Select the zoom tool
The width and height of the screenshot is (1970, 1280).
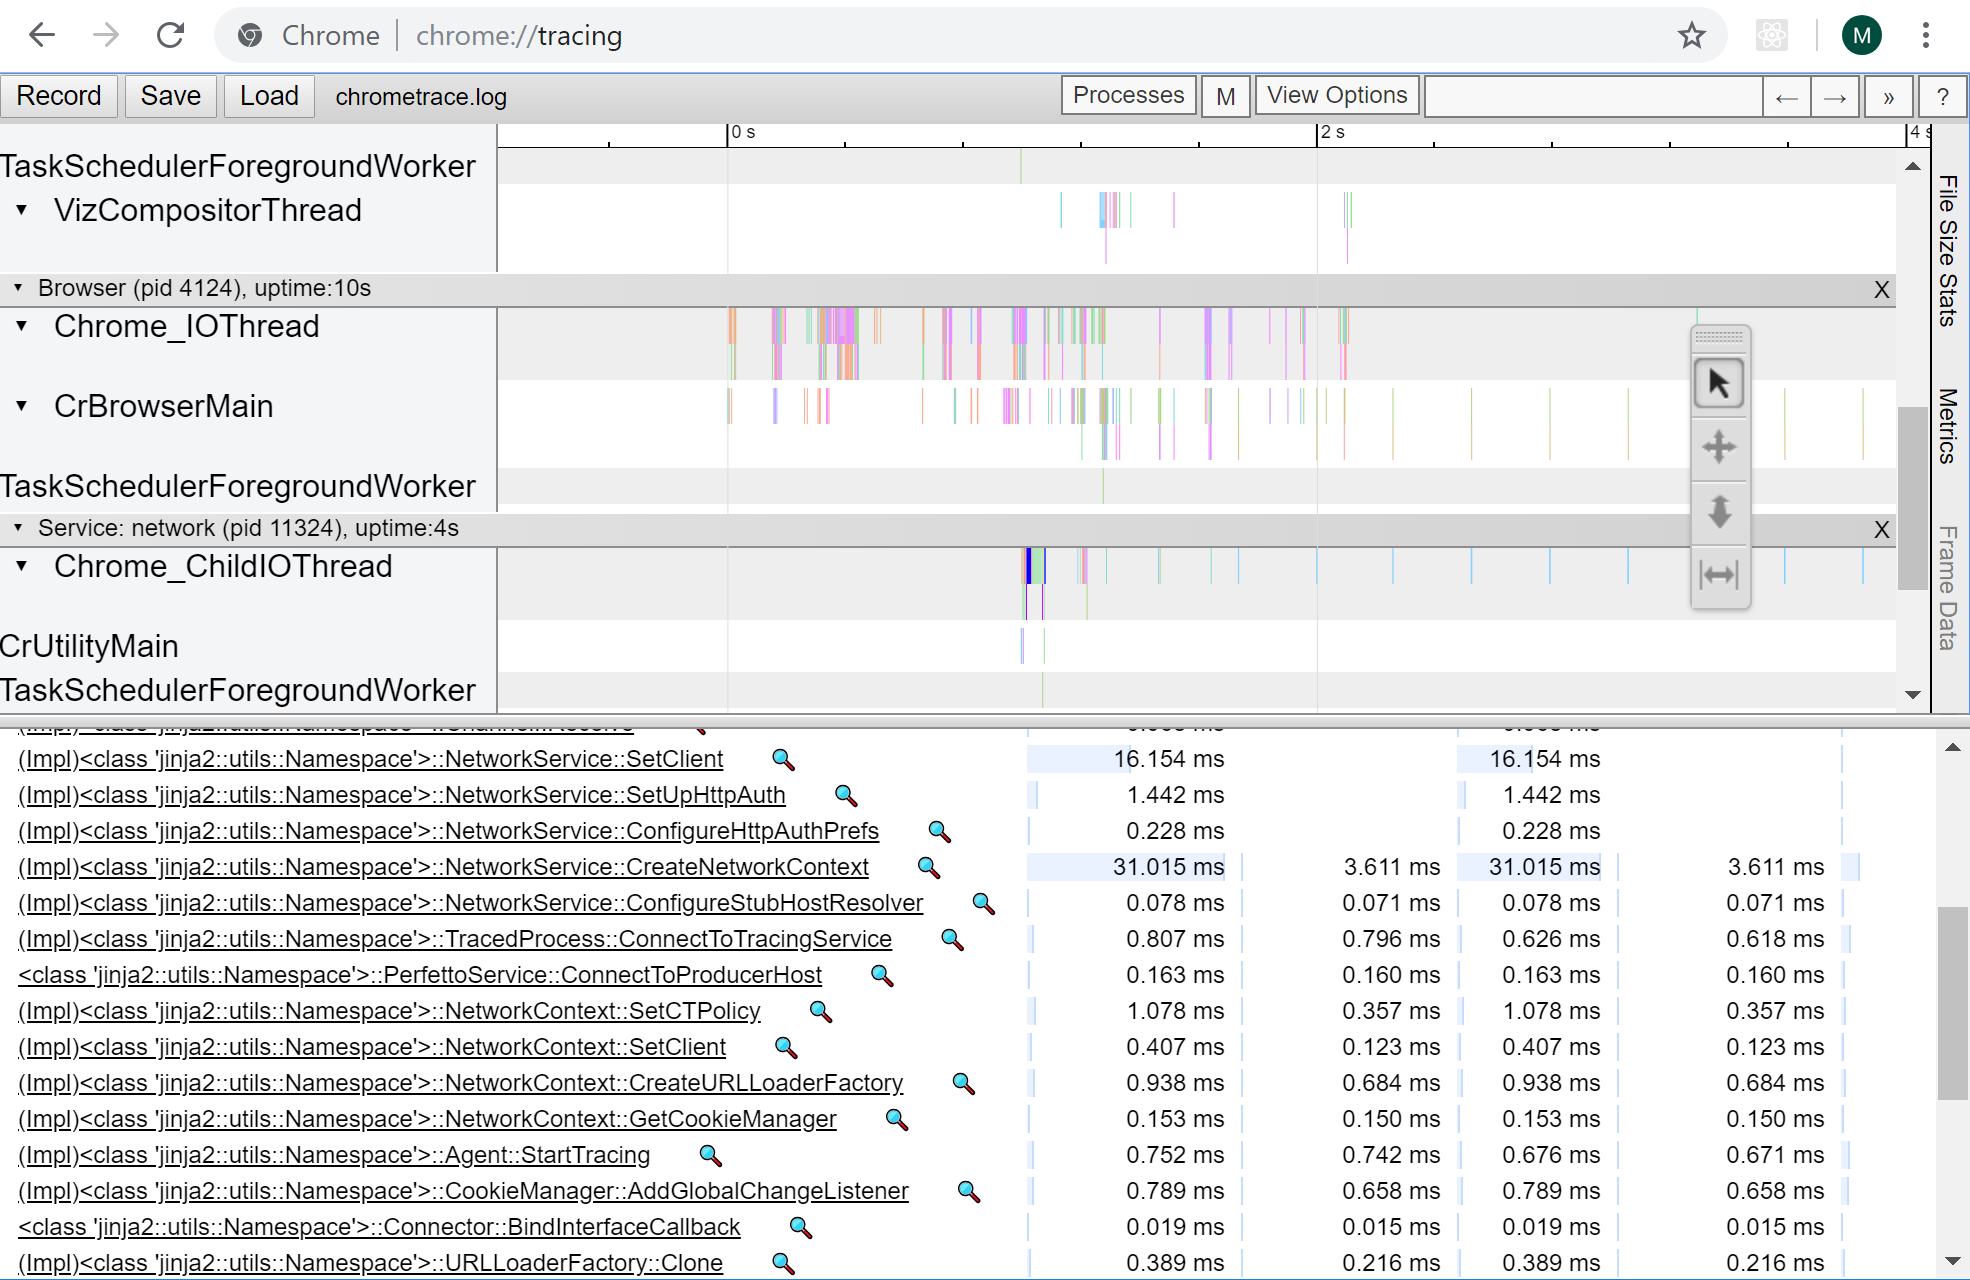[x=1719, y=511]
